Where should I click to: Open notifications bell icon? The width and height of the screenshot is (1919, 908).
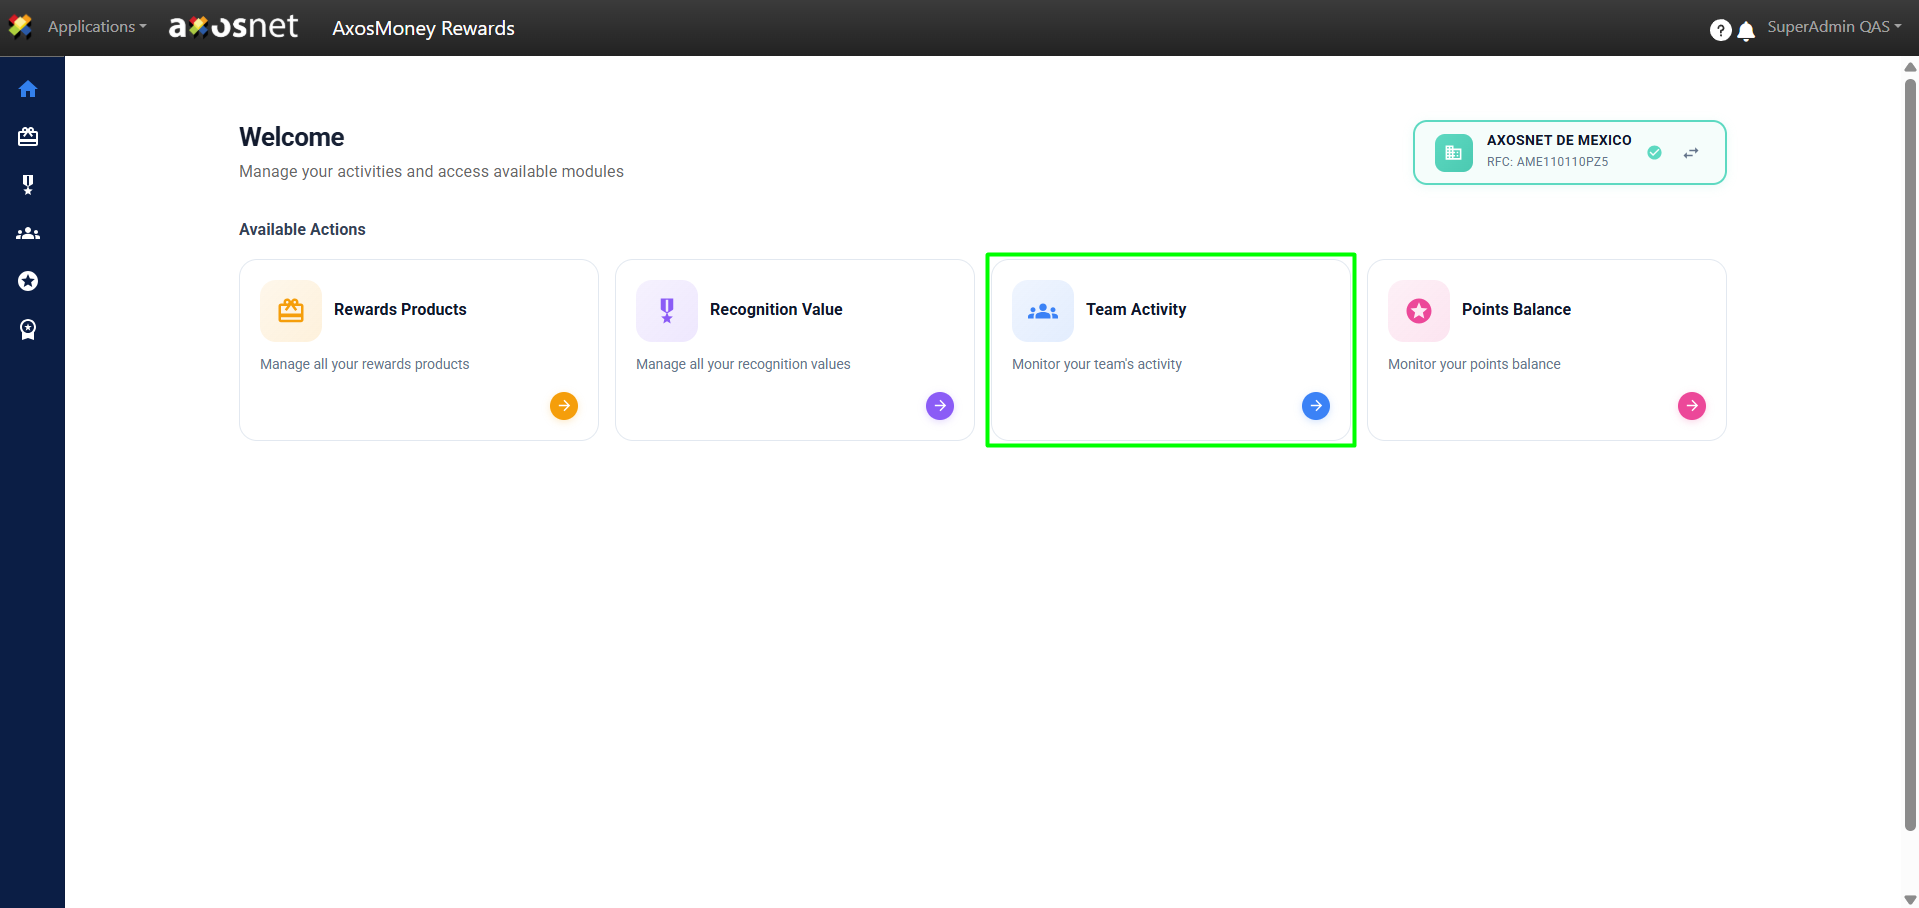[1746, 31]
